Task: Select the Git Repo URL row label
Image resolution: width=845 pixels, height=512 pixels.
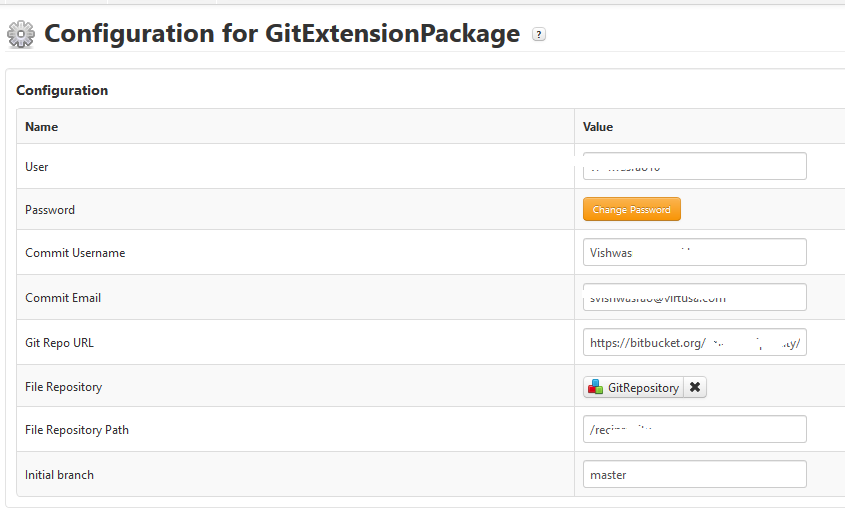Action: click(59, 342)
